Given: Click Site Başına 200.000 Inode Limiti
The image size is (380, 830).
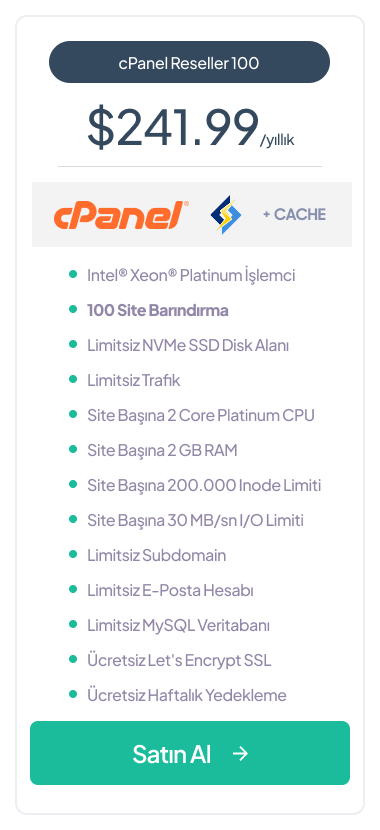Looking at the screenshot, I should [204, 485].
